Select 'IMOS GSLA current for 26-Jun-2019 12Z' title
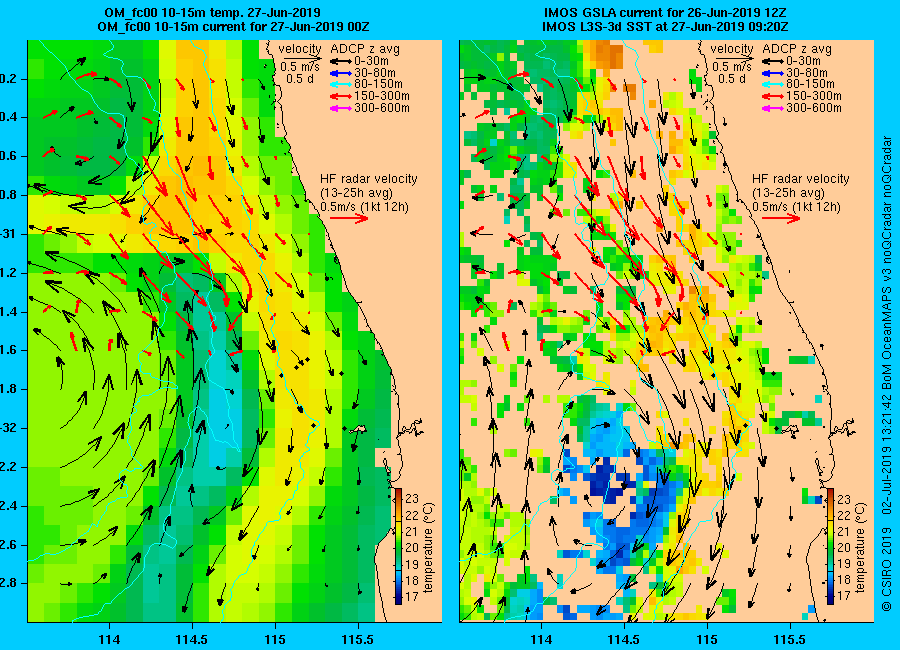The height and width of the screenshot is (650, 900). coord(665,13)
